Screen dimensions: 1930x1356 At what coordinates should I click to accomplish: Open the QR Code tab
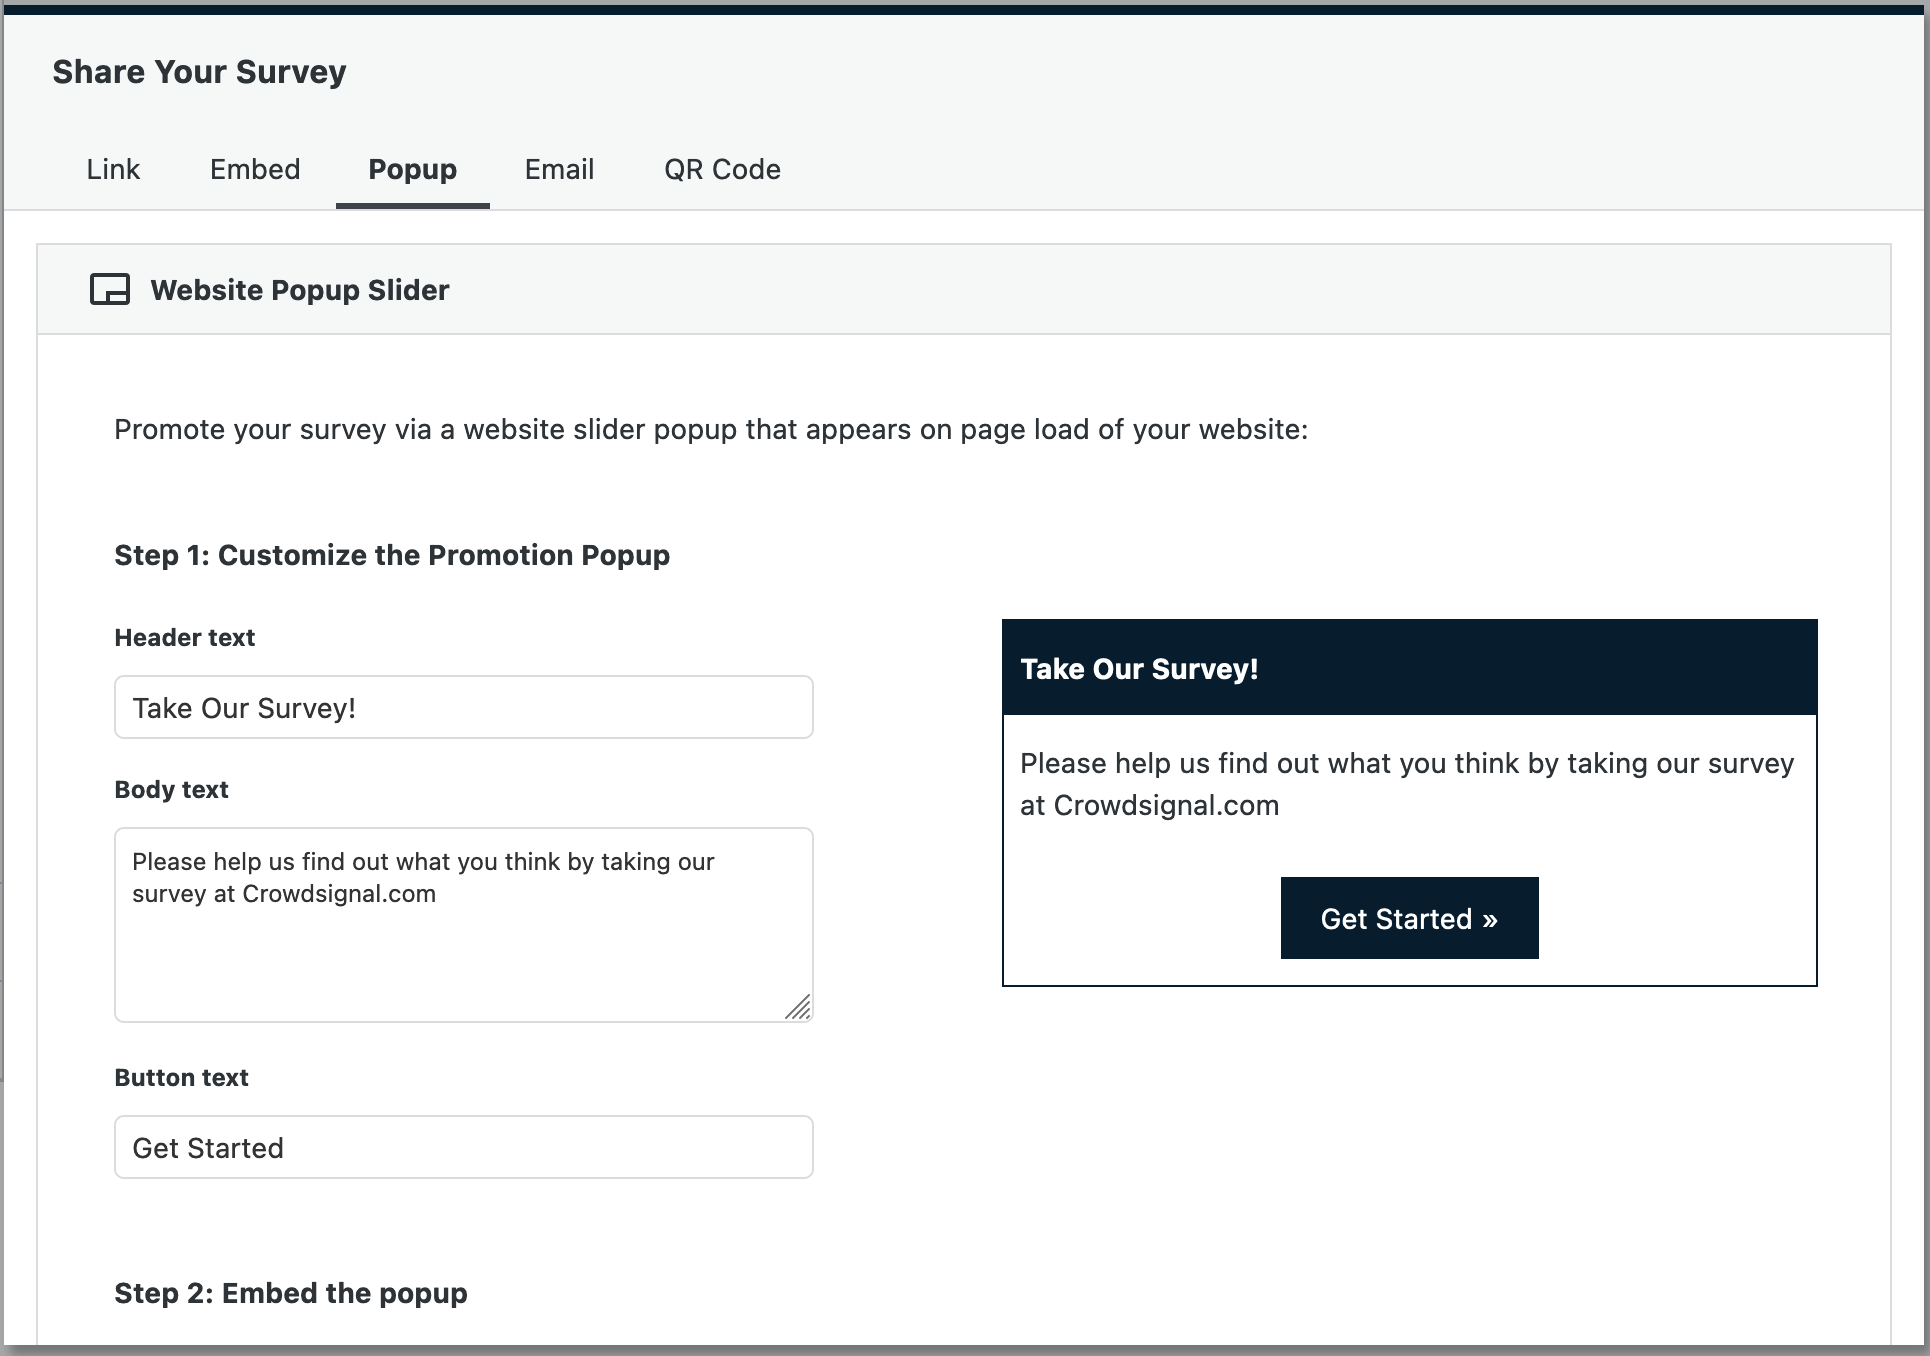[722, 170]
